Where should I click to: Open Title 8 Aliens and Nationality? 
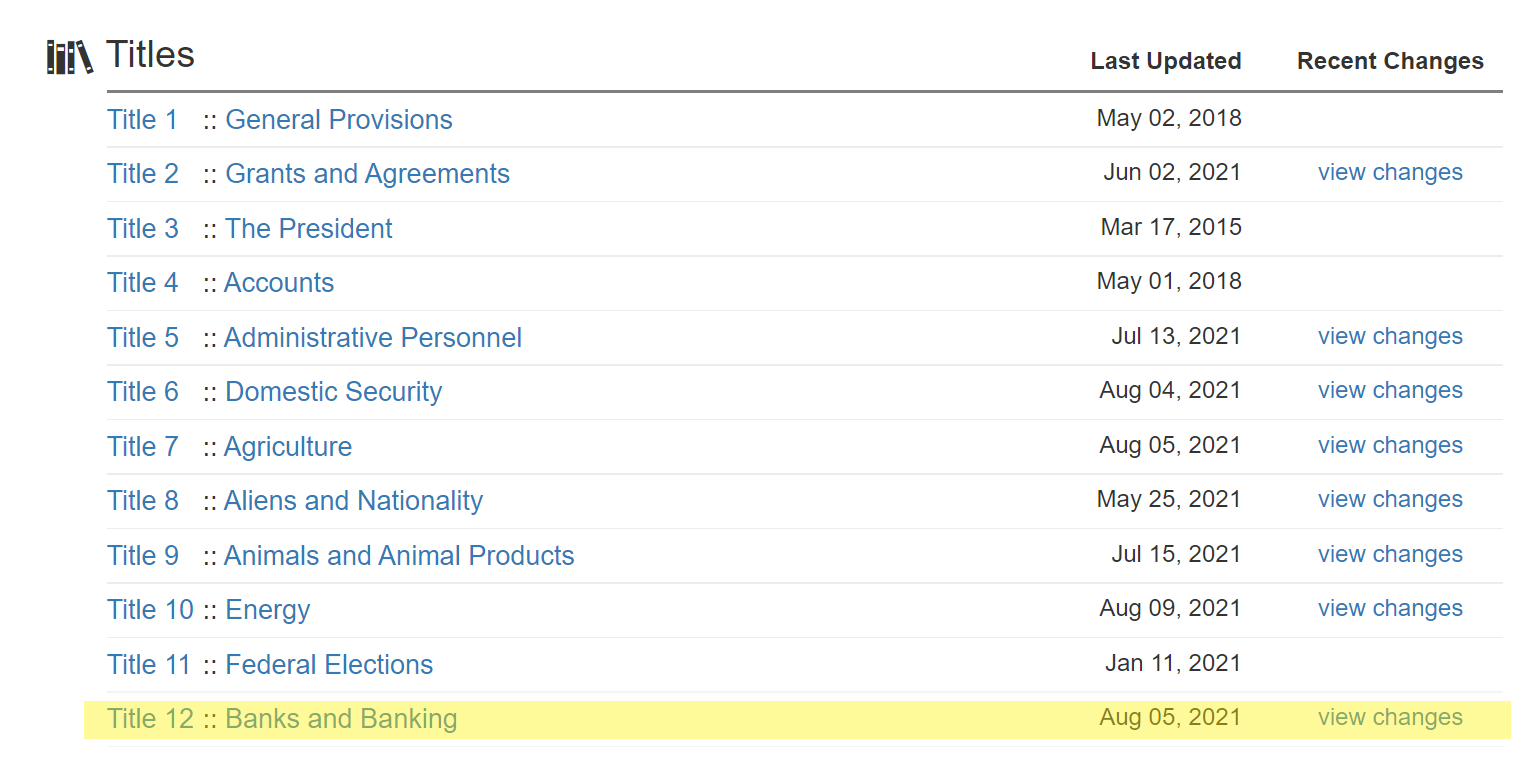pyautogui.click(x=295, y=501)
